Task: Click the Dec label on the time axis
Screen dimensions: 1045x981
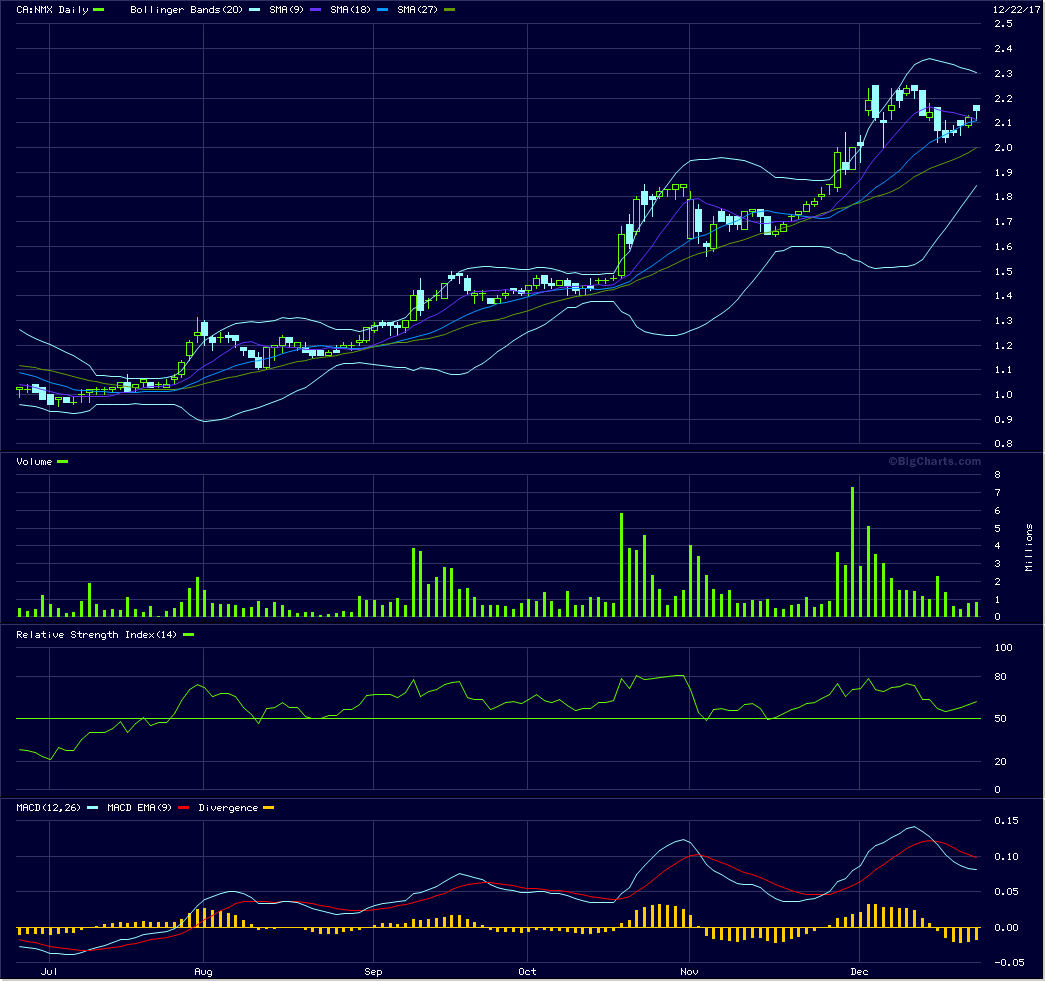Action: 858,971
